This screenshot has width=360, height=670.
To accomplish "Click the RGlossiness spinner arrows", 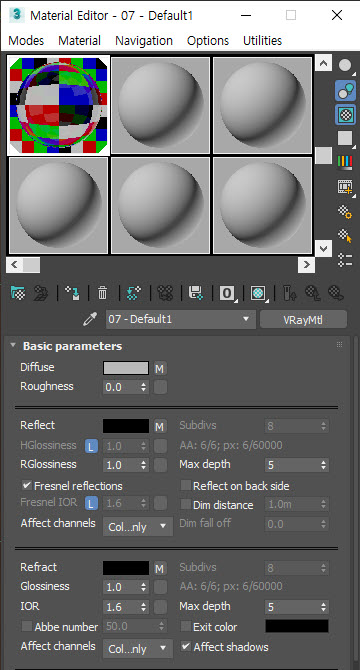I will point(143,465).
